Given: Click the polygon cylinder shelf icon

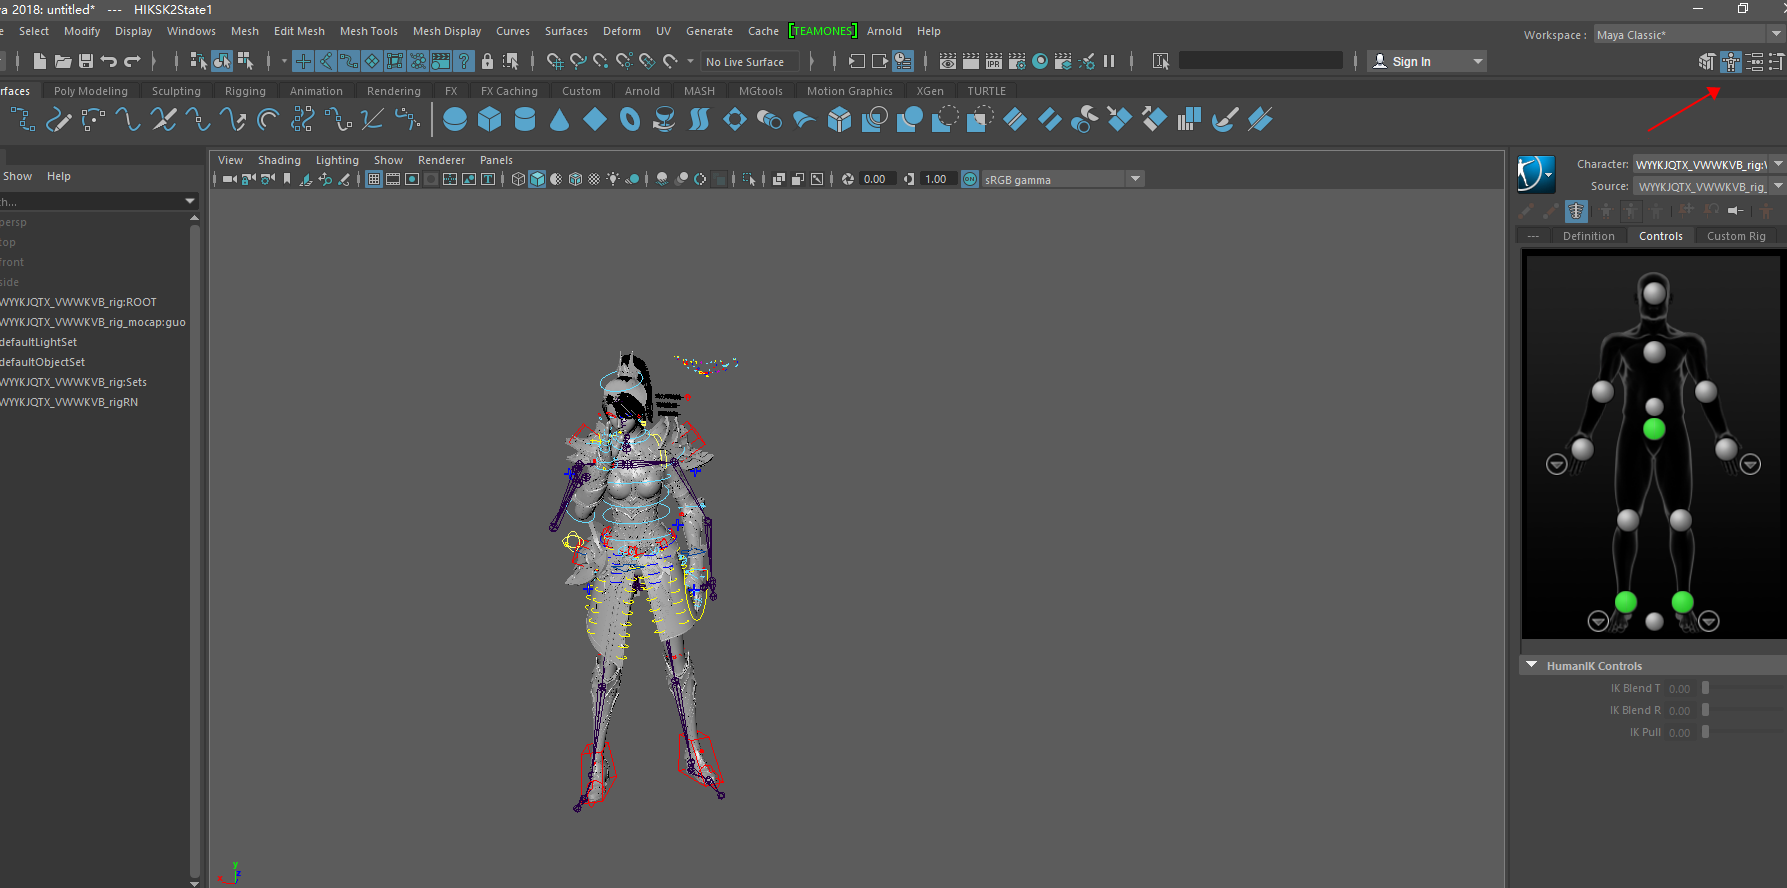Looking at the screenshot, I should 524,120.
